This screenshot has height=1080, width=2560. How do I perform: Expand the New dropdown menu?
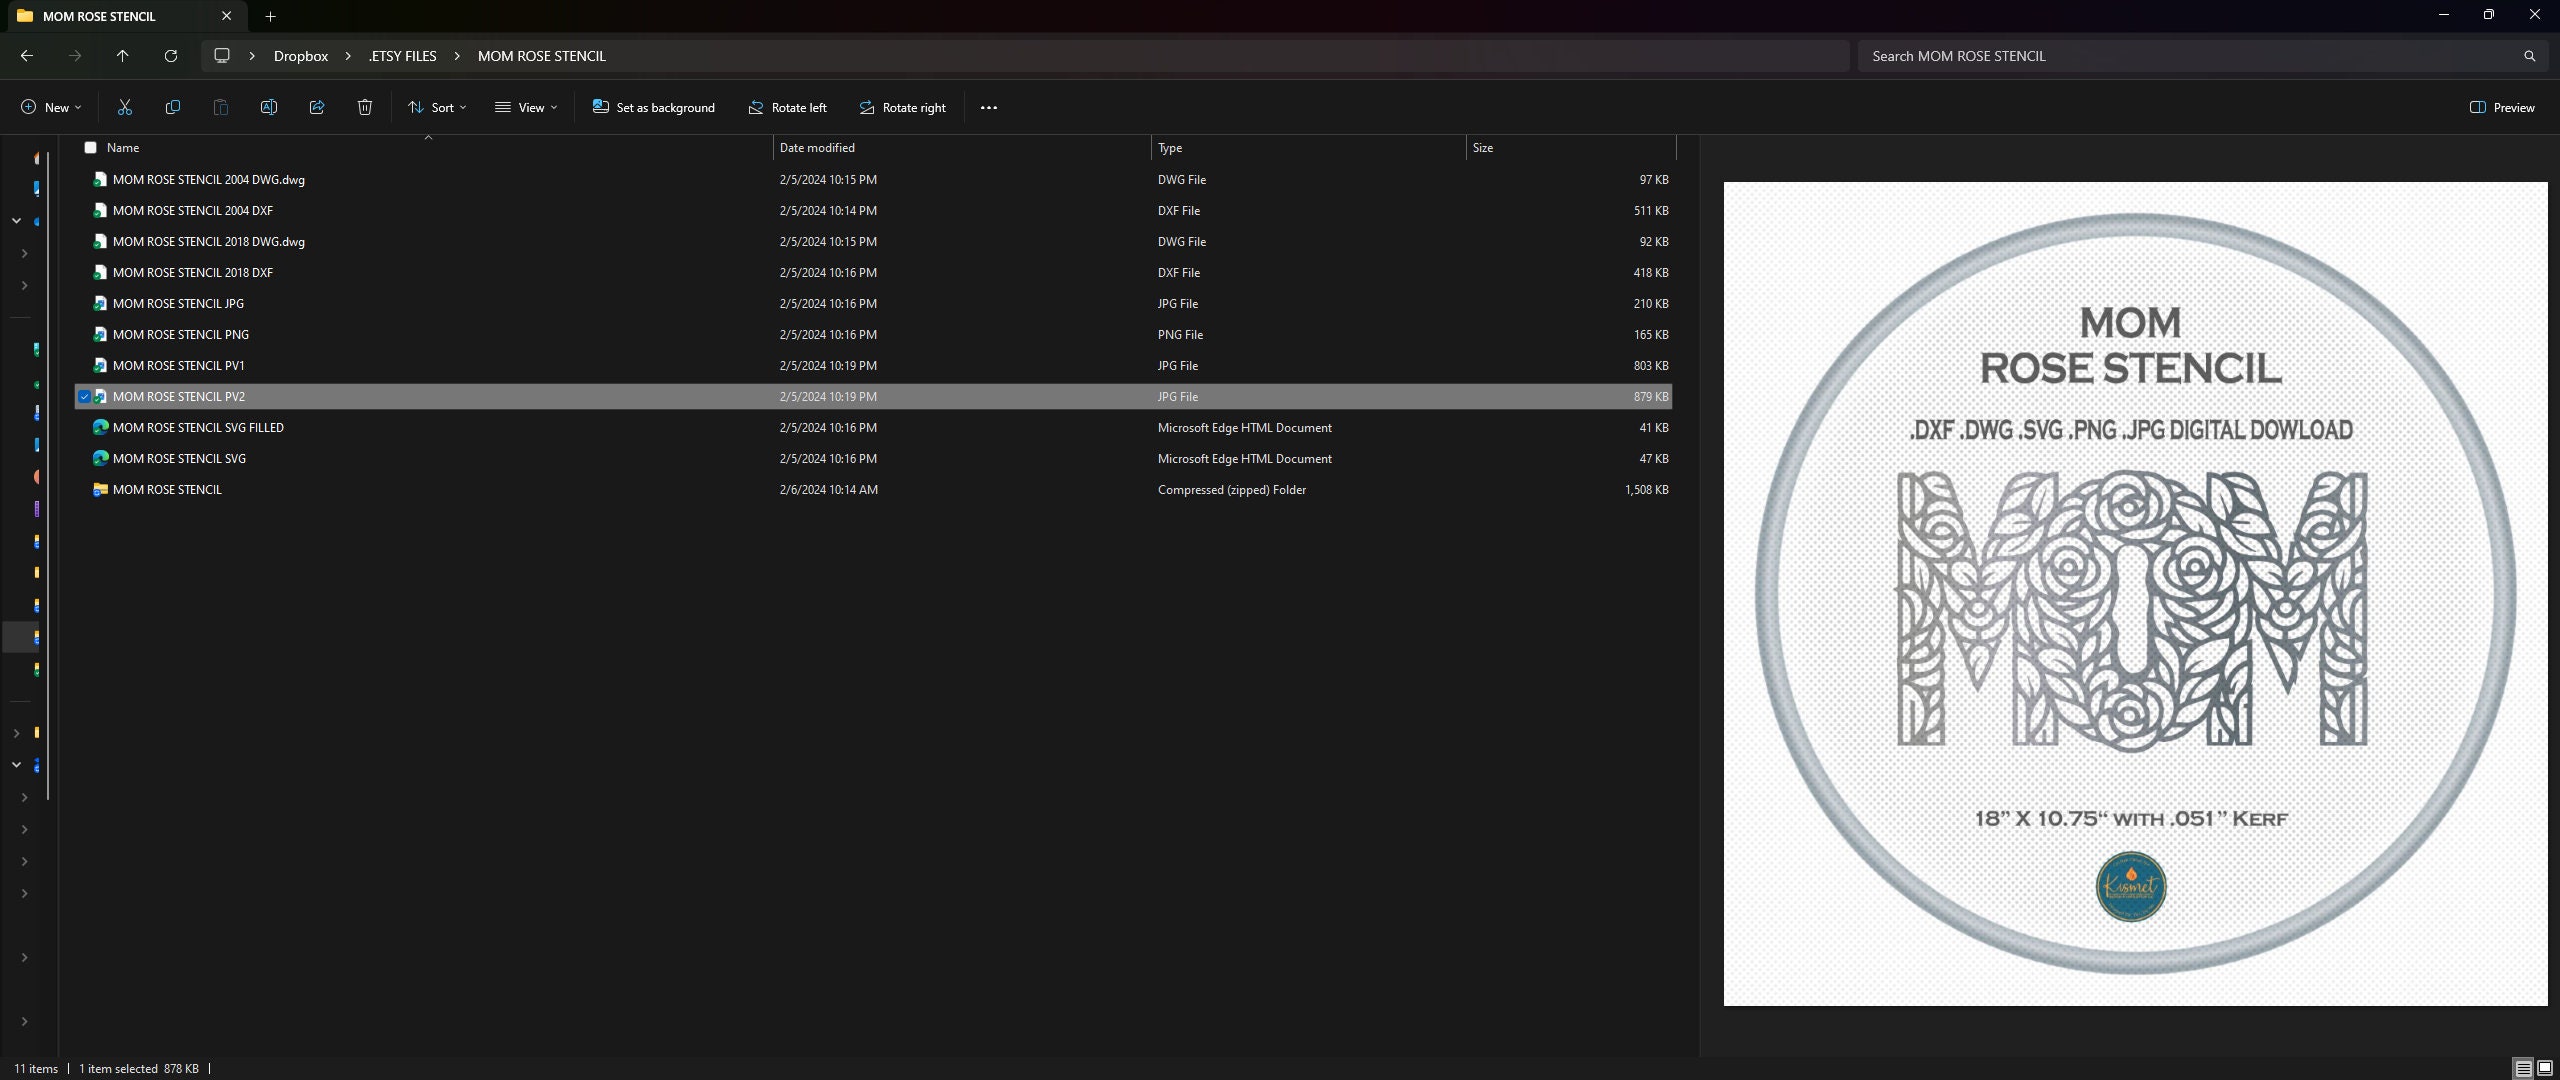click(x=51, y=107)
